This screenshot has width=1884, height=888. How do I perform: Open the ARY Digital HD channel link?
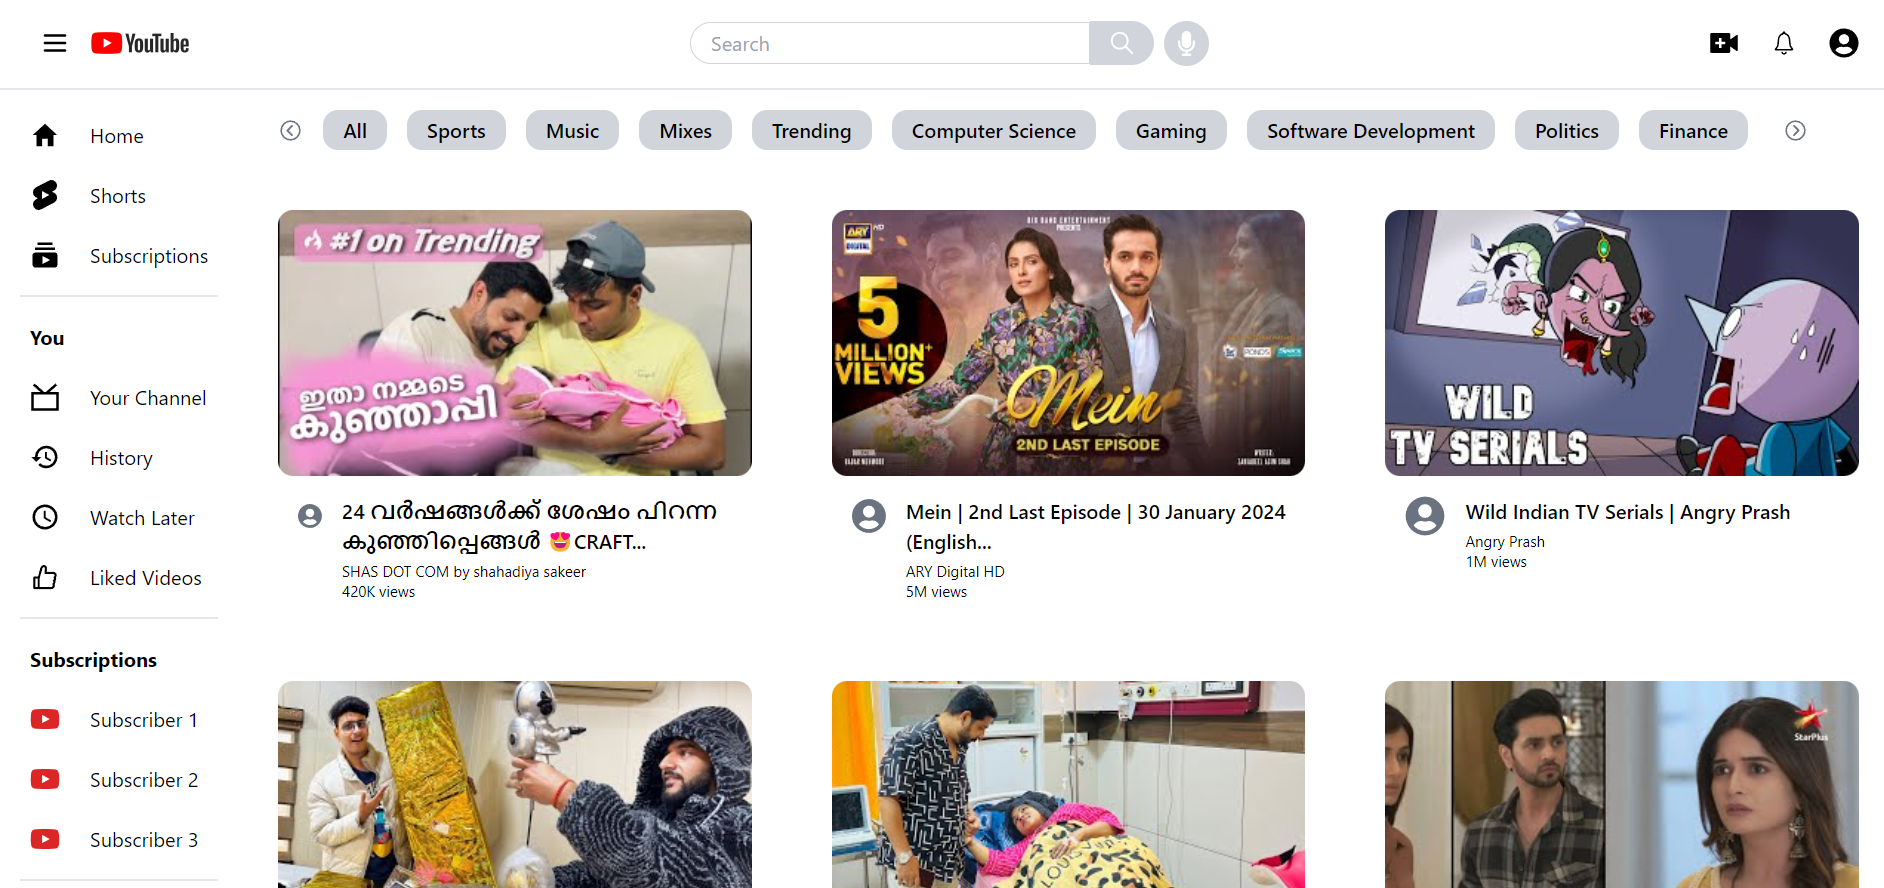click(955, 572)
